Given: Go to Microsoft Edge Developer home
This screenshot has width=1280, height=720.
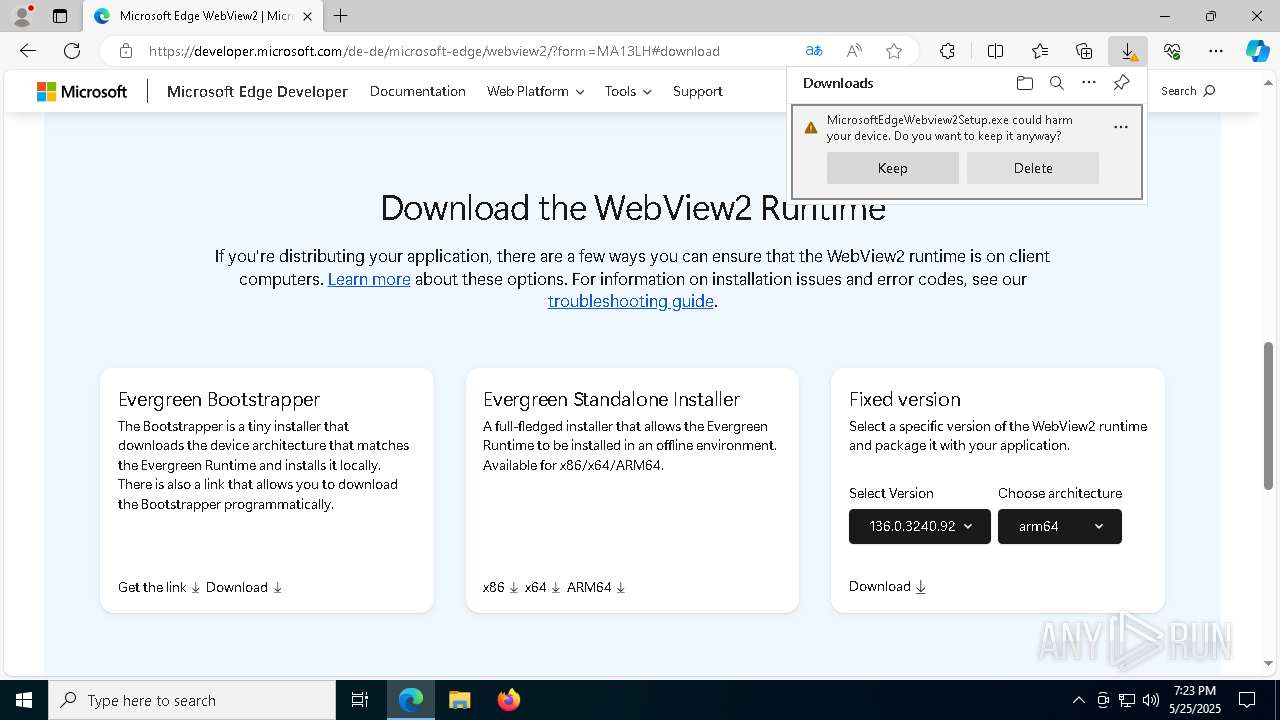Looking at the screenshot, I should 257,91.
